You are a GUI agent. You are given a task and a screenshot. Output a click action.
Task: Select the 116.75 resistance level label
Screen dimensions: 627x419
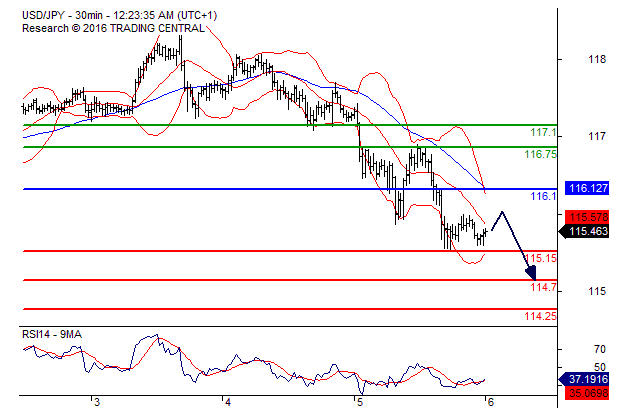(x=540, y=155)
